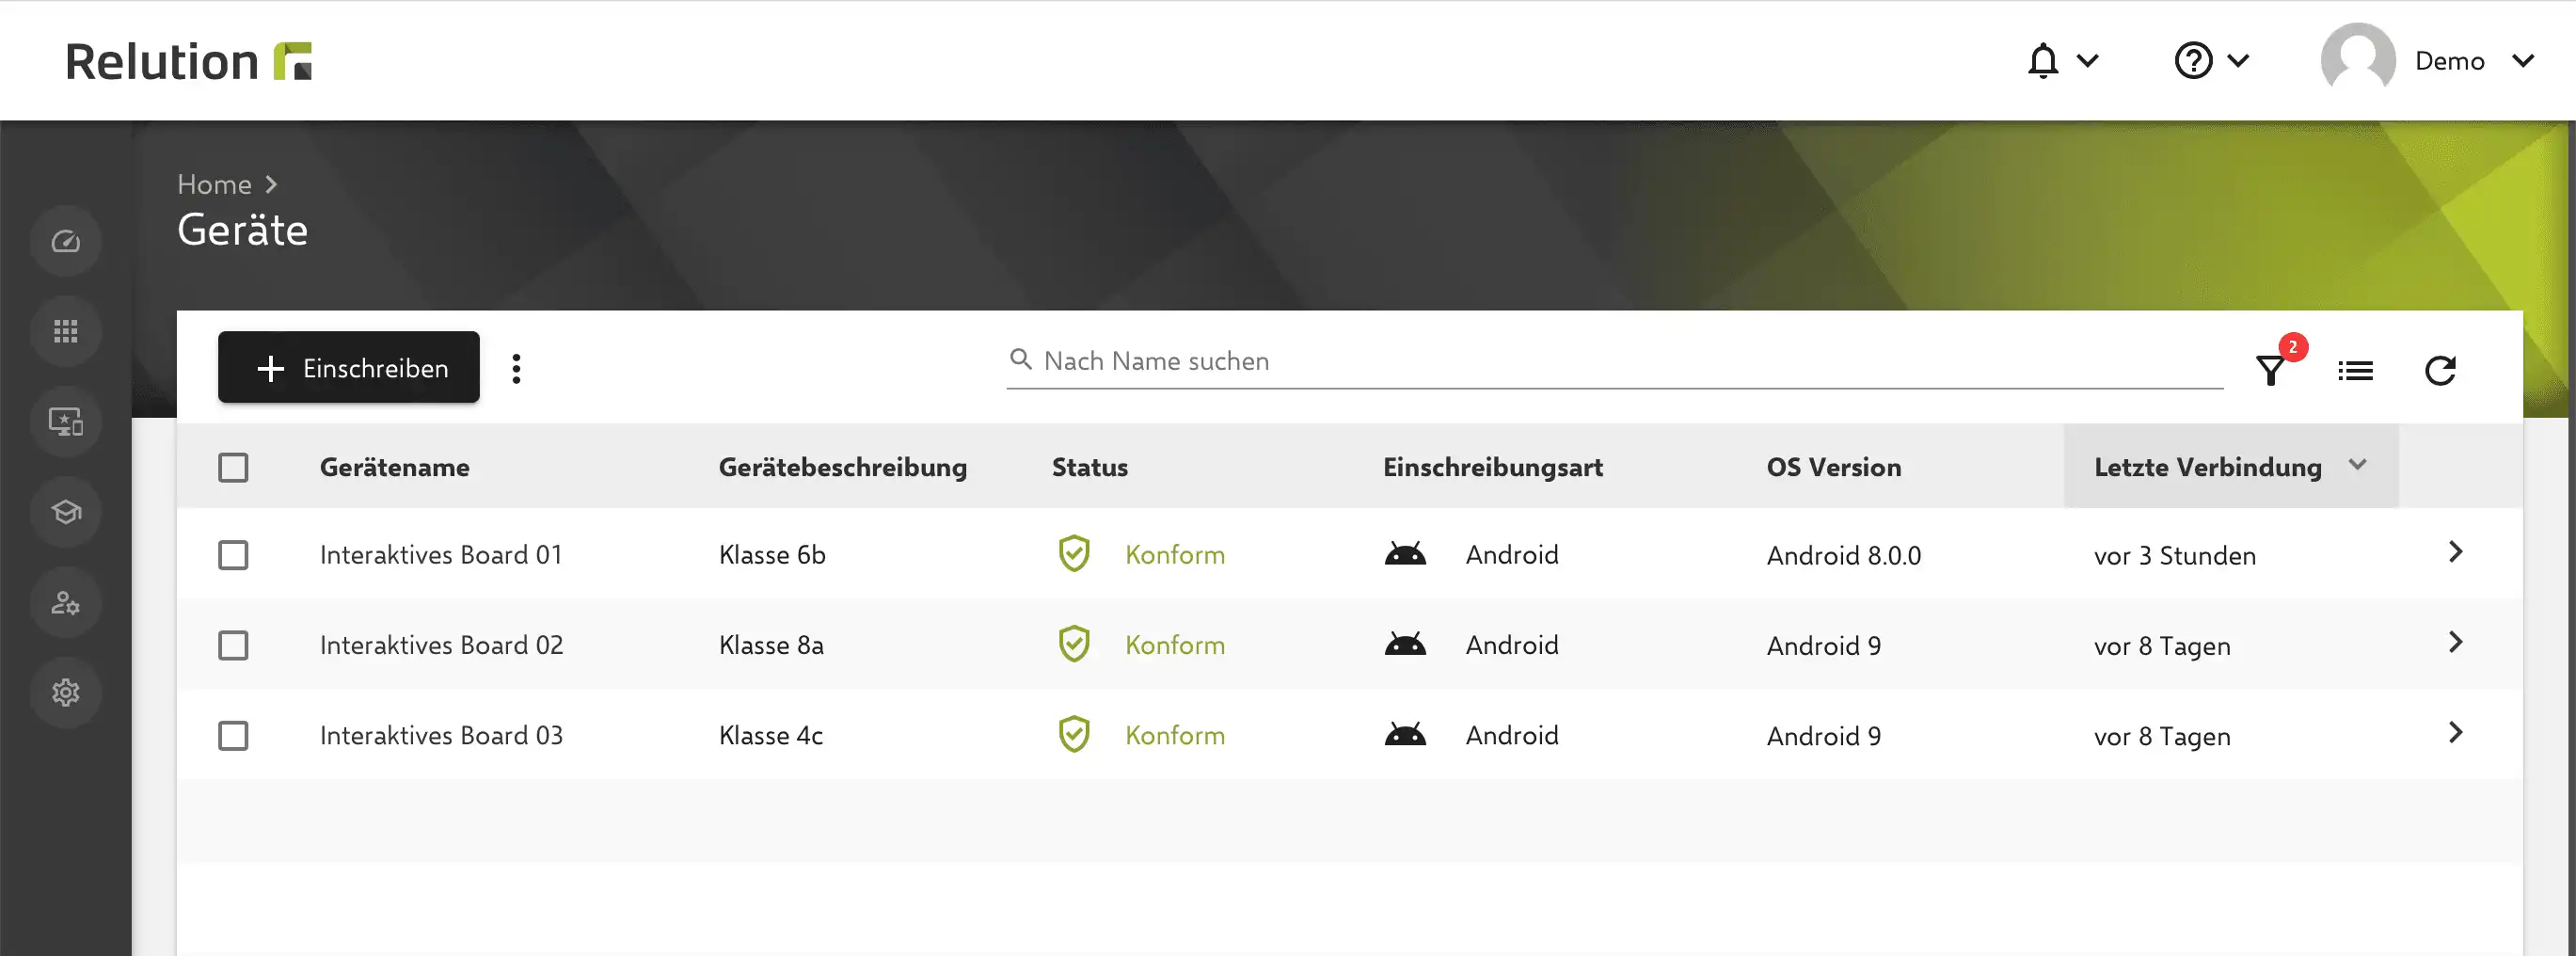The height and width of the screenshot is (956, 2576).
Task: Click vor 8 Tagen for Board 02
Action: (x=2162, y=647)
